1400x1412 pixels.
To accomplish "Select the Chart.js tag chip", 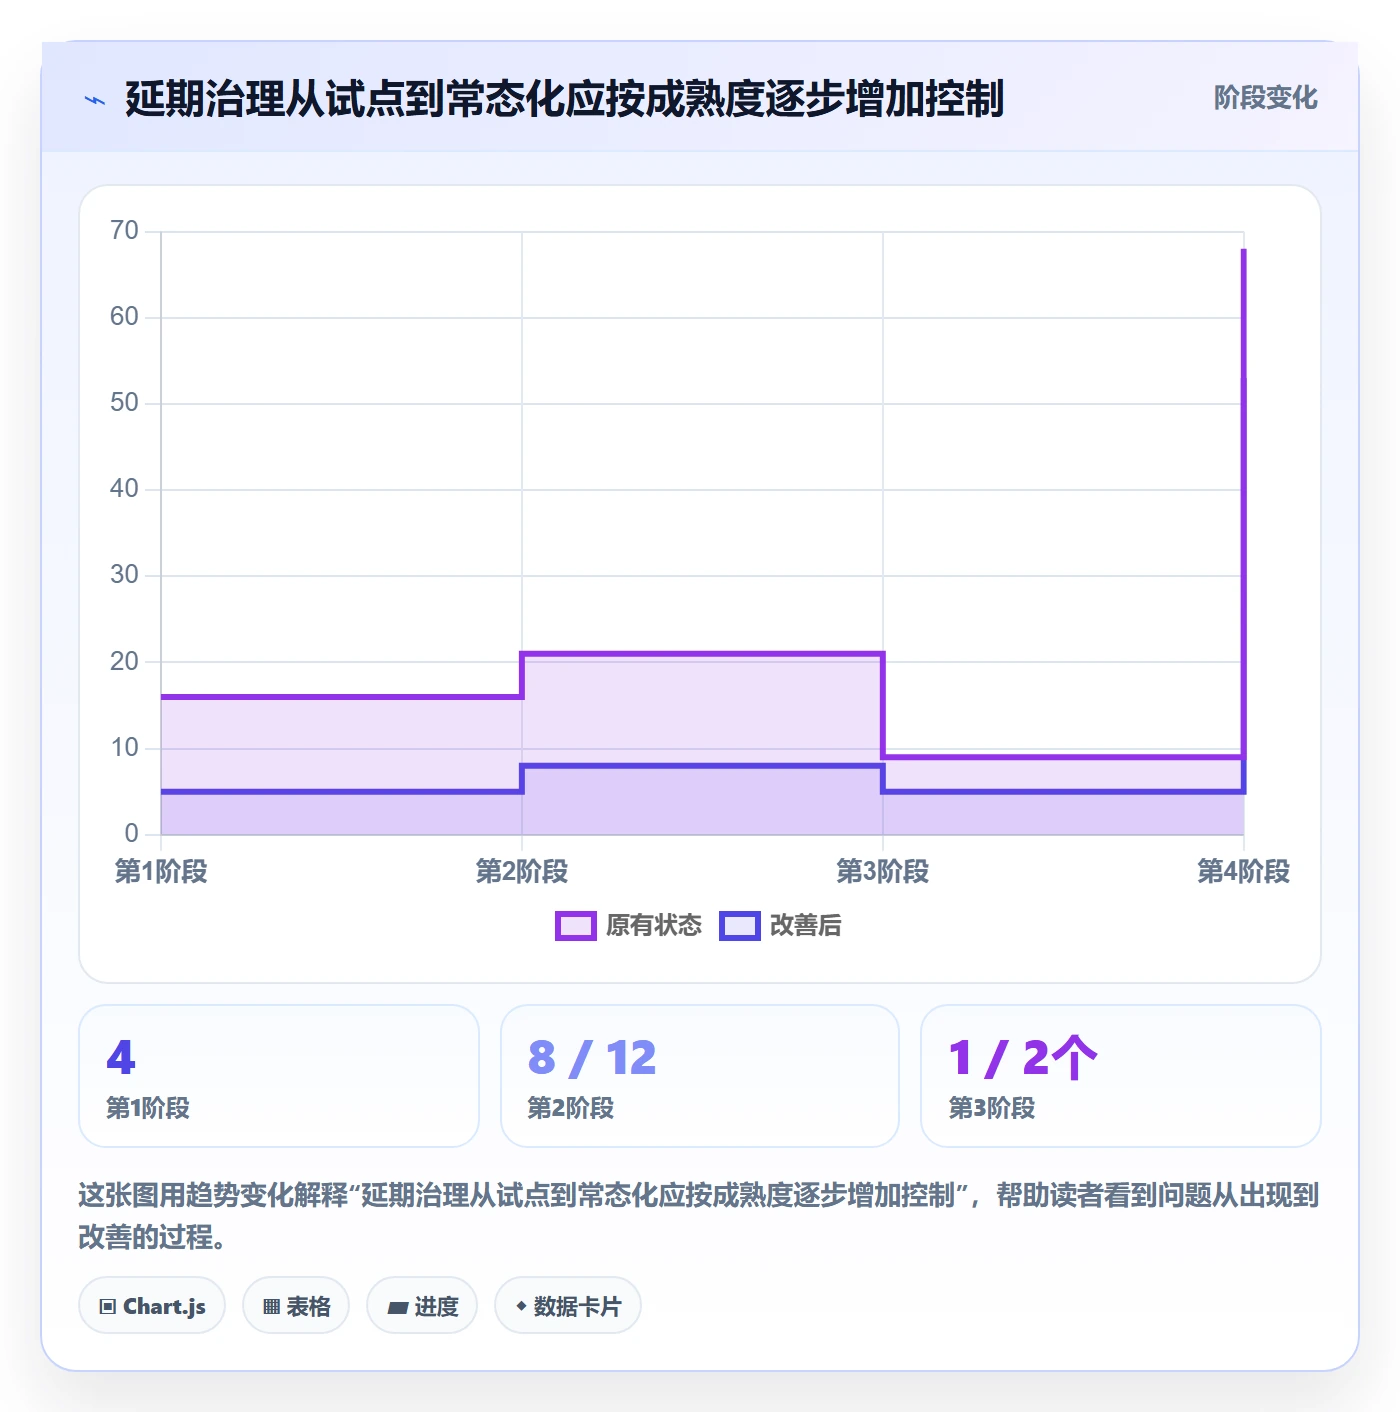I will pos(152,1306).
